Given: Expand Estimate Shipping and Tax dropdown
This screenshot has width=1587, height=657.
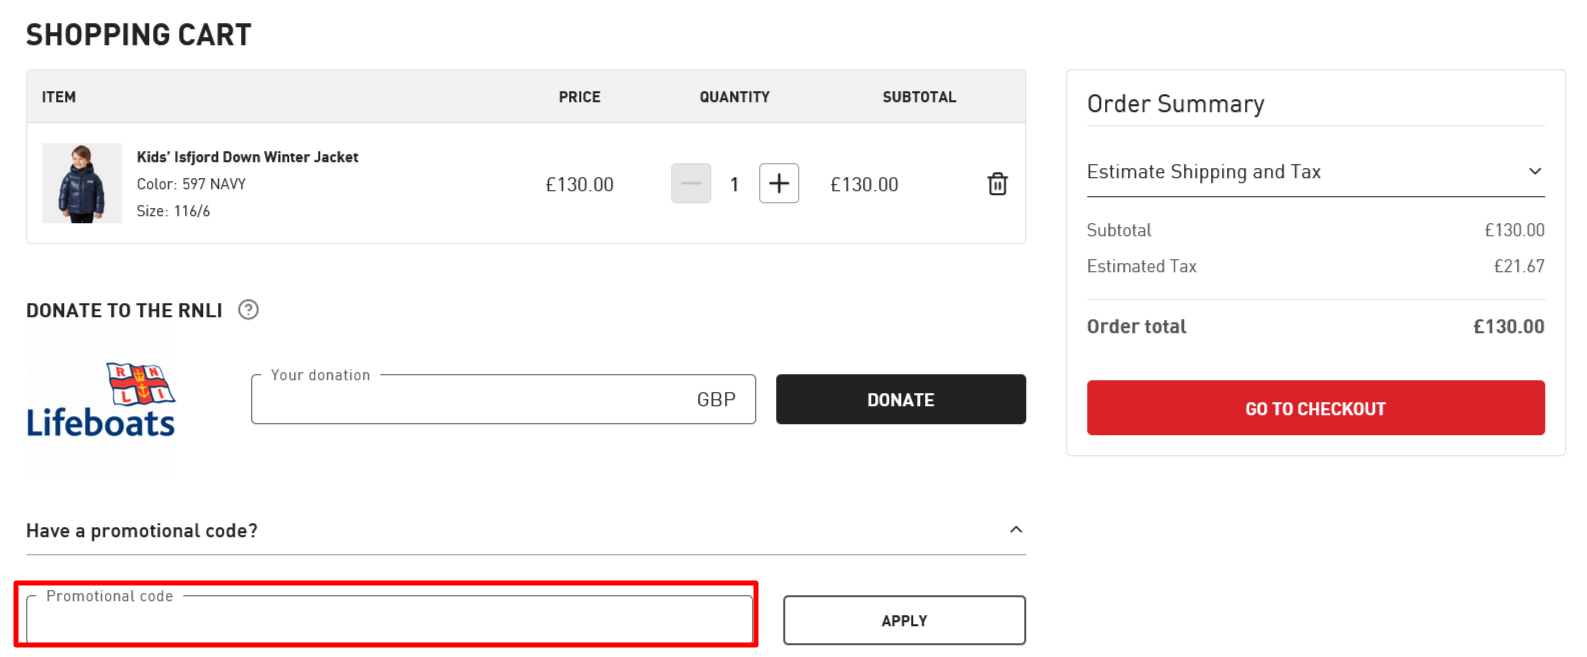Looking at the screenshot, I should coord(1316,172).
